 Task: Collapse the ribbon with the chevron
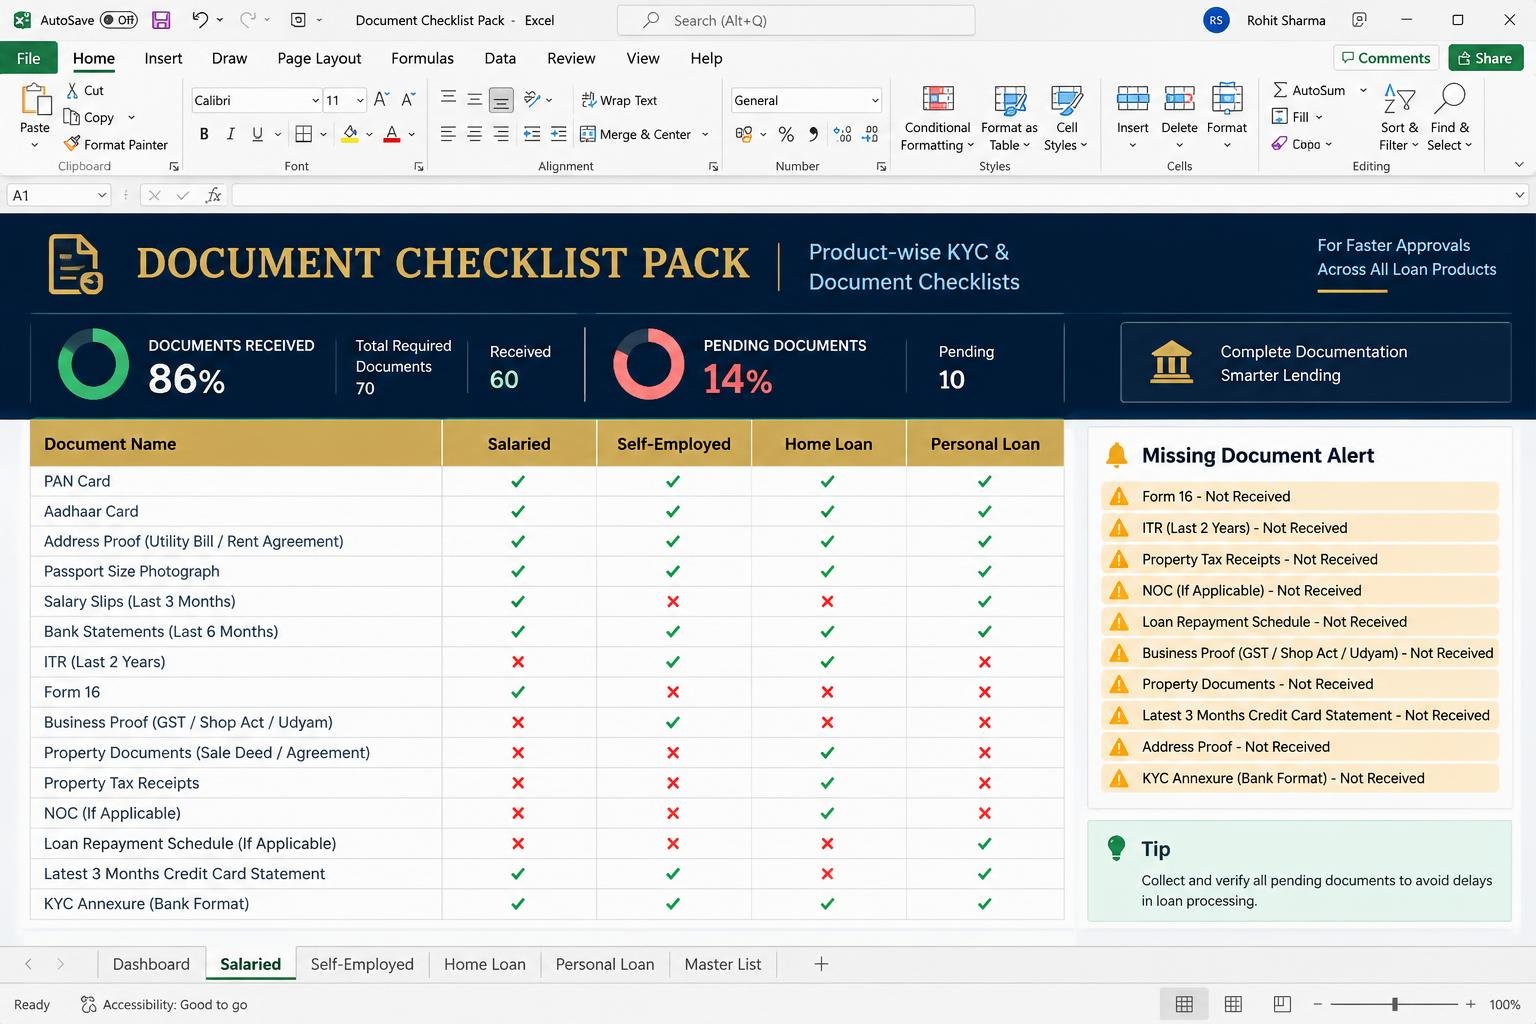(1519, 165)
